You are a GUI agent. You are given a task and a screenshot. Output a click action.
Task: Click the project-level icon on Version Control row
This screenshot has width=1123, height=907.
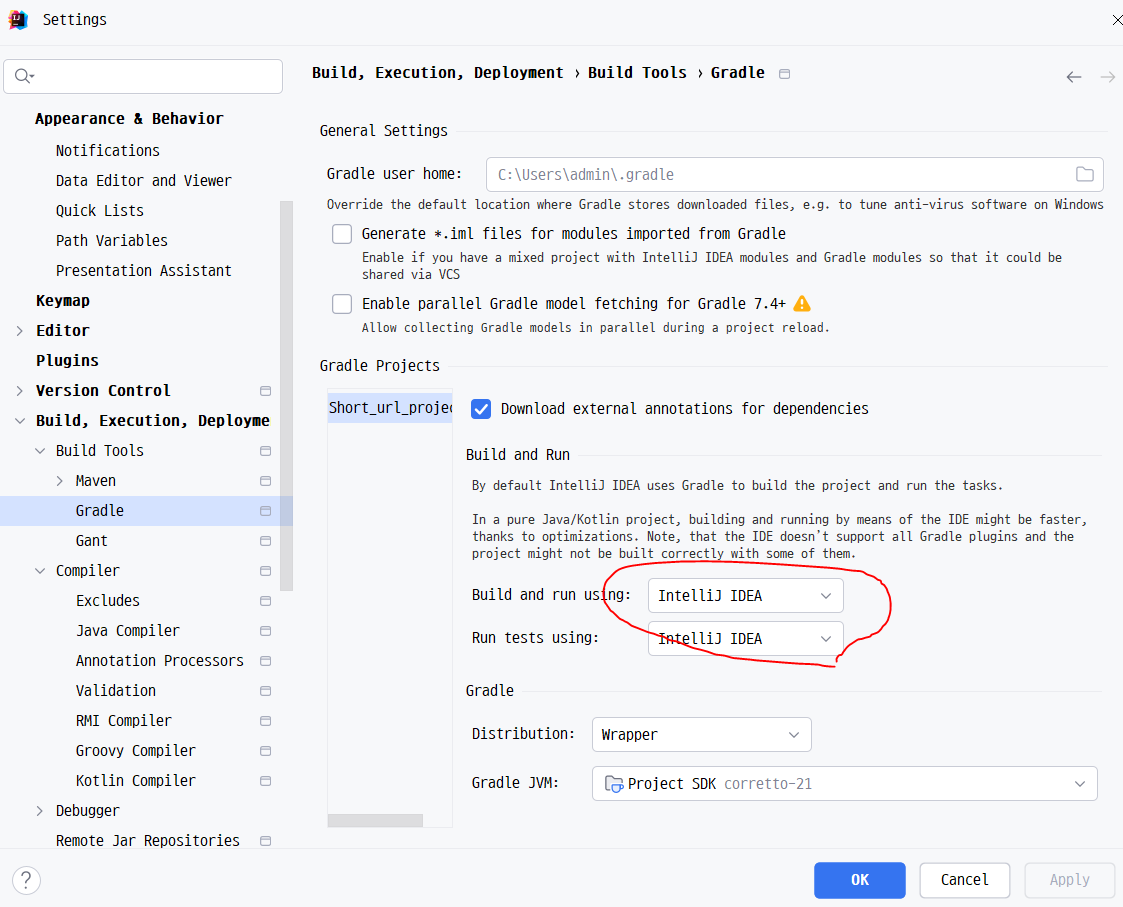(265, 391)
